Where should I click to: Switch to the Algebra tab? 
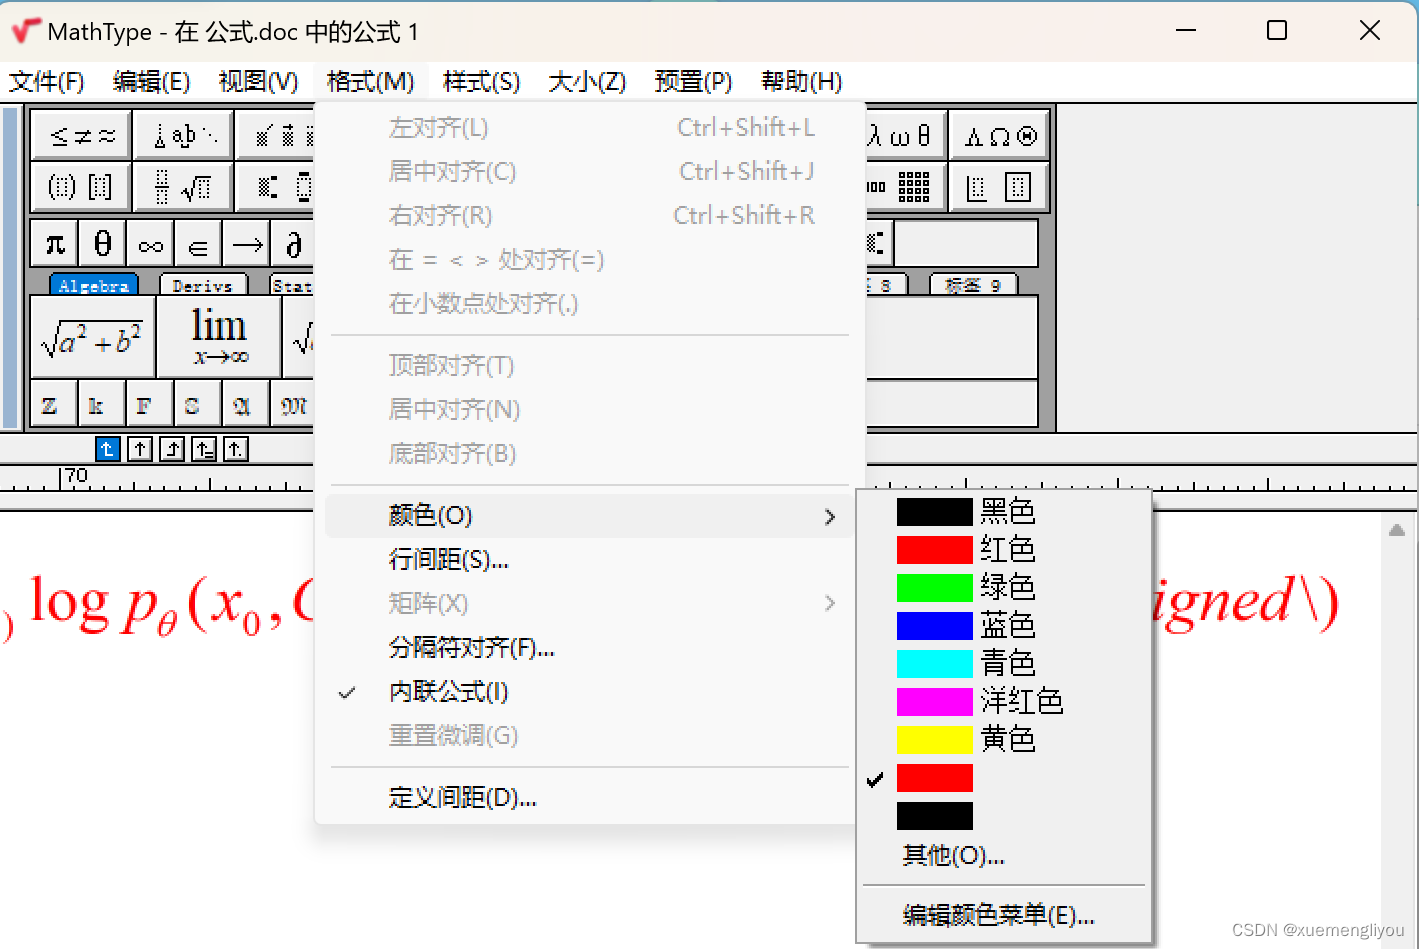tap(94, 285)
